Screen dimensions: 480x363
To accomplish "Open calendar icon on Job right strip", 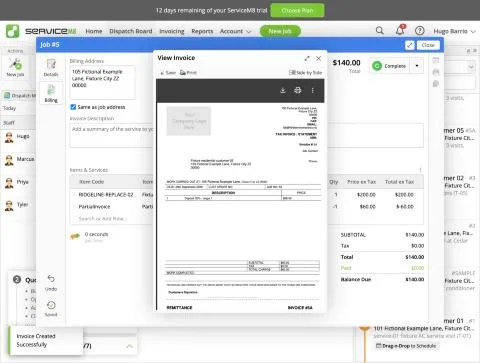I will tap(436, 60).
